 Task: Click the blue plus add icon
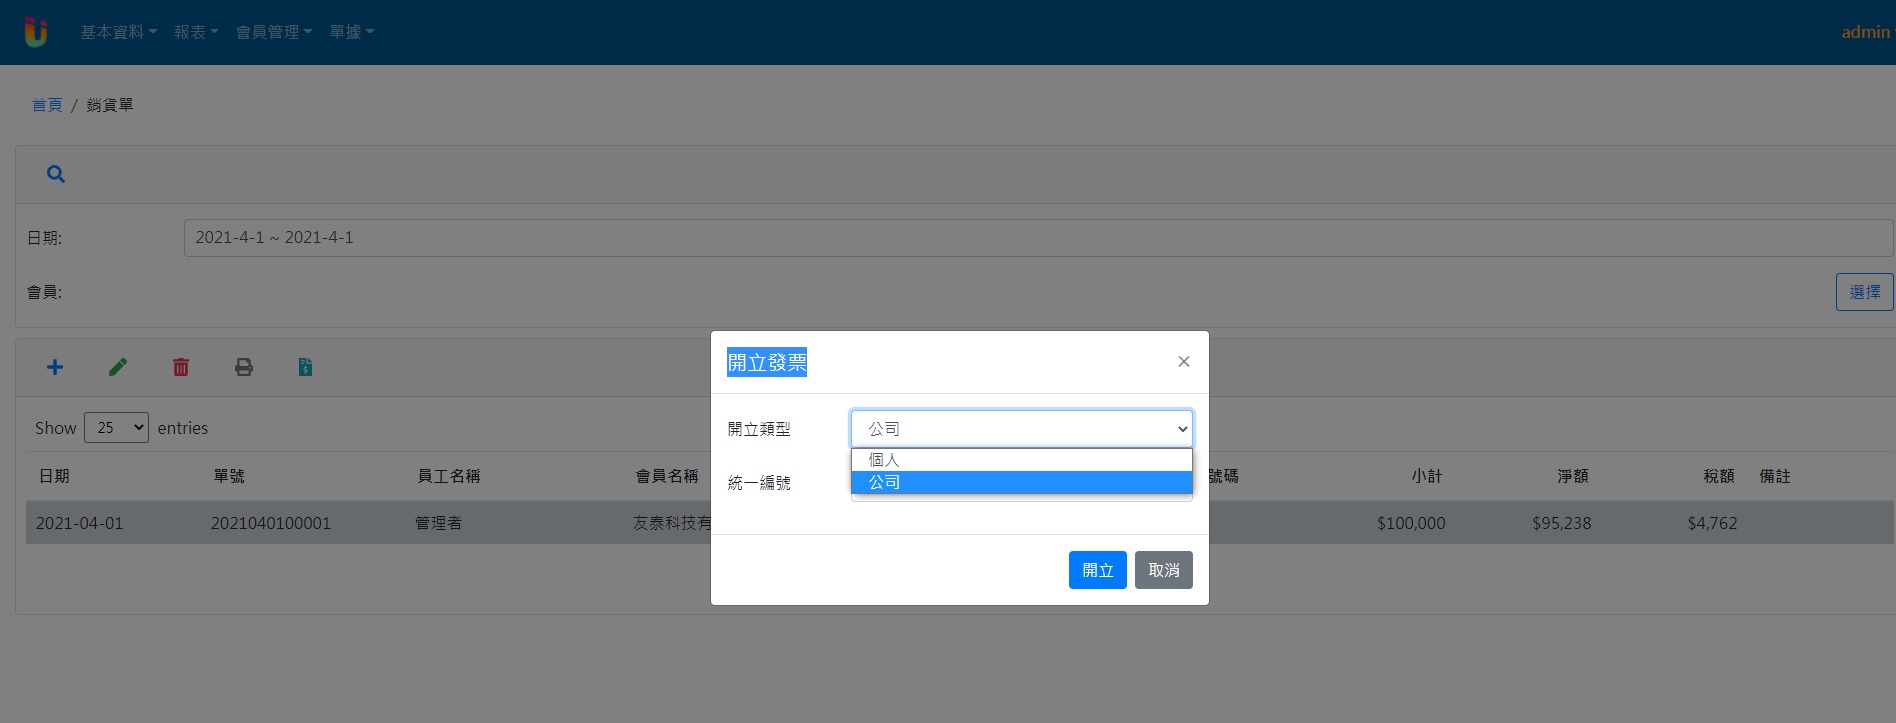(55, 367)
